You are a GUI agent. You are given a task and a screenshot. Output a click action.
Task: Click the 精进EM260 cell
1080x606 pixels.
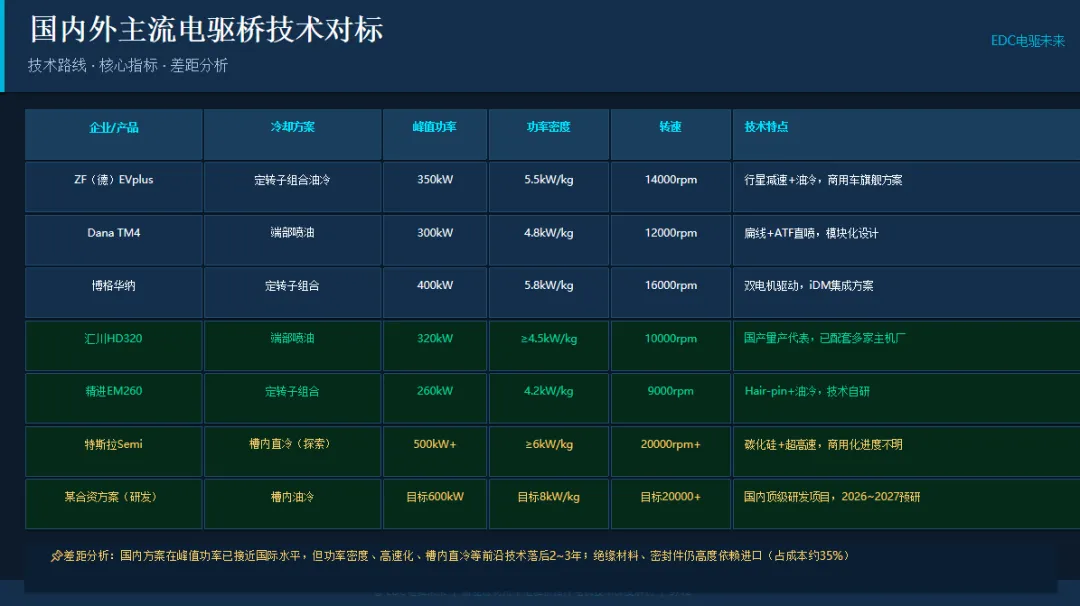coord(114,398)
